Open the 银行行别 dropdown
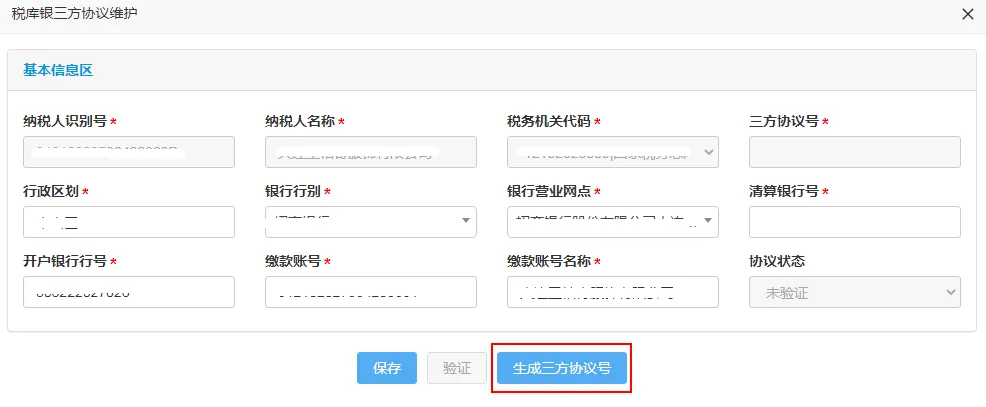Screen dimensions: 986x407 [371, 222]
